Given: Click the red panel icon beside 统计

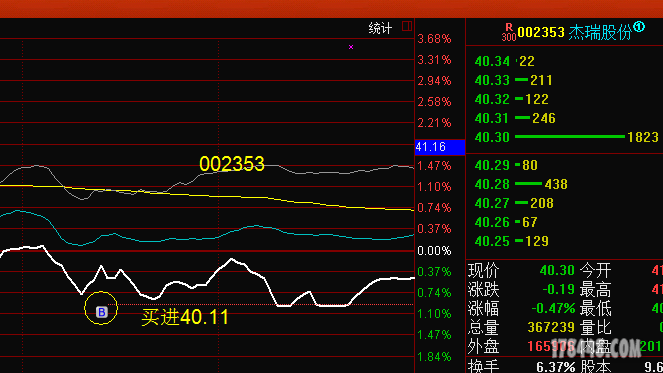Looking at the screenshot, I should point(407,26).
